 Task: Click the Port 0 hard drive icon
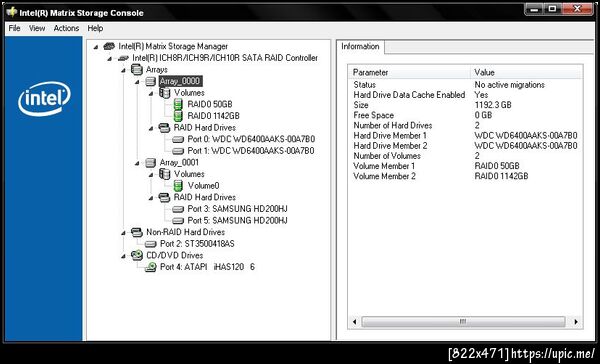(178, 139)
